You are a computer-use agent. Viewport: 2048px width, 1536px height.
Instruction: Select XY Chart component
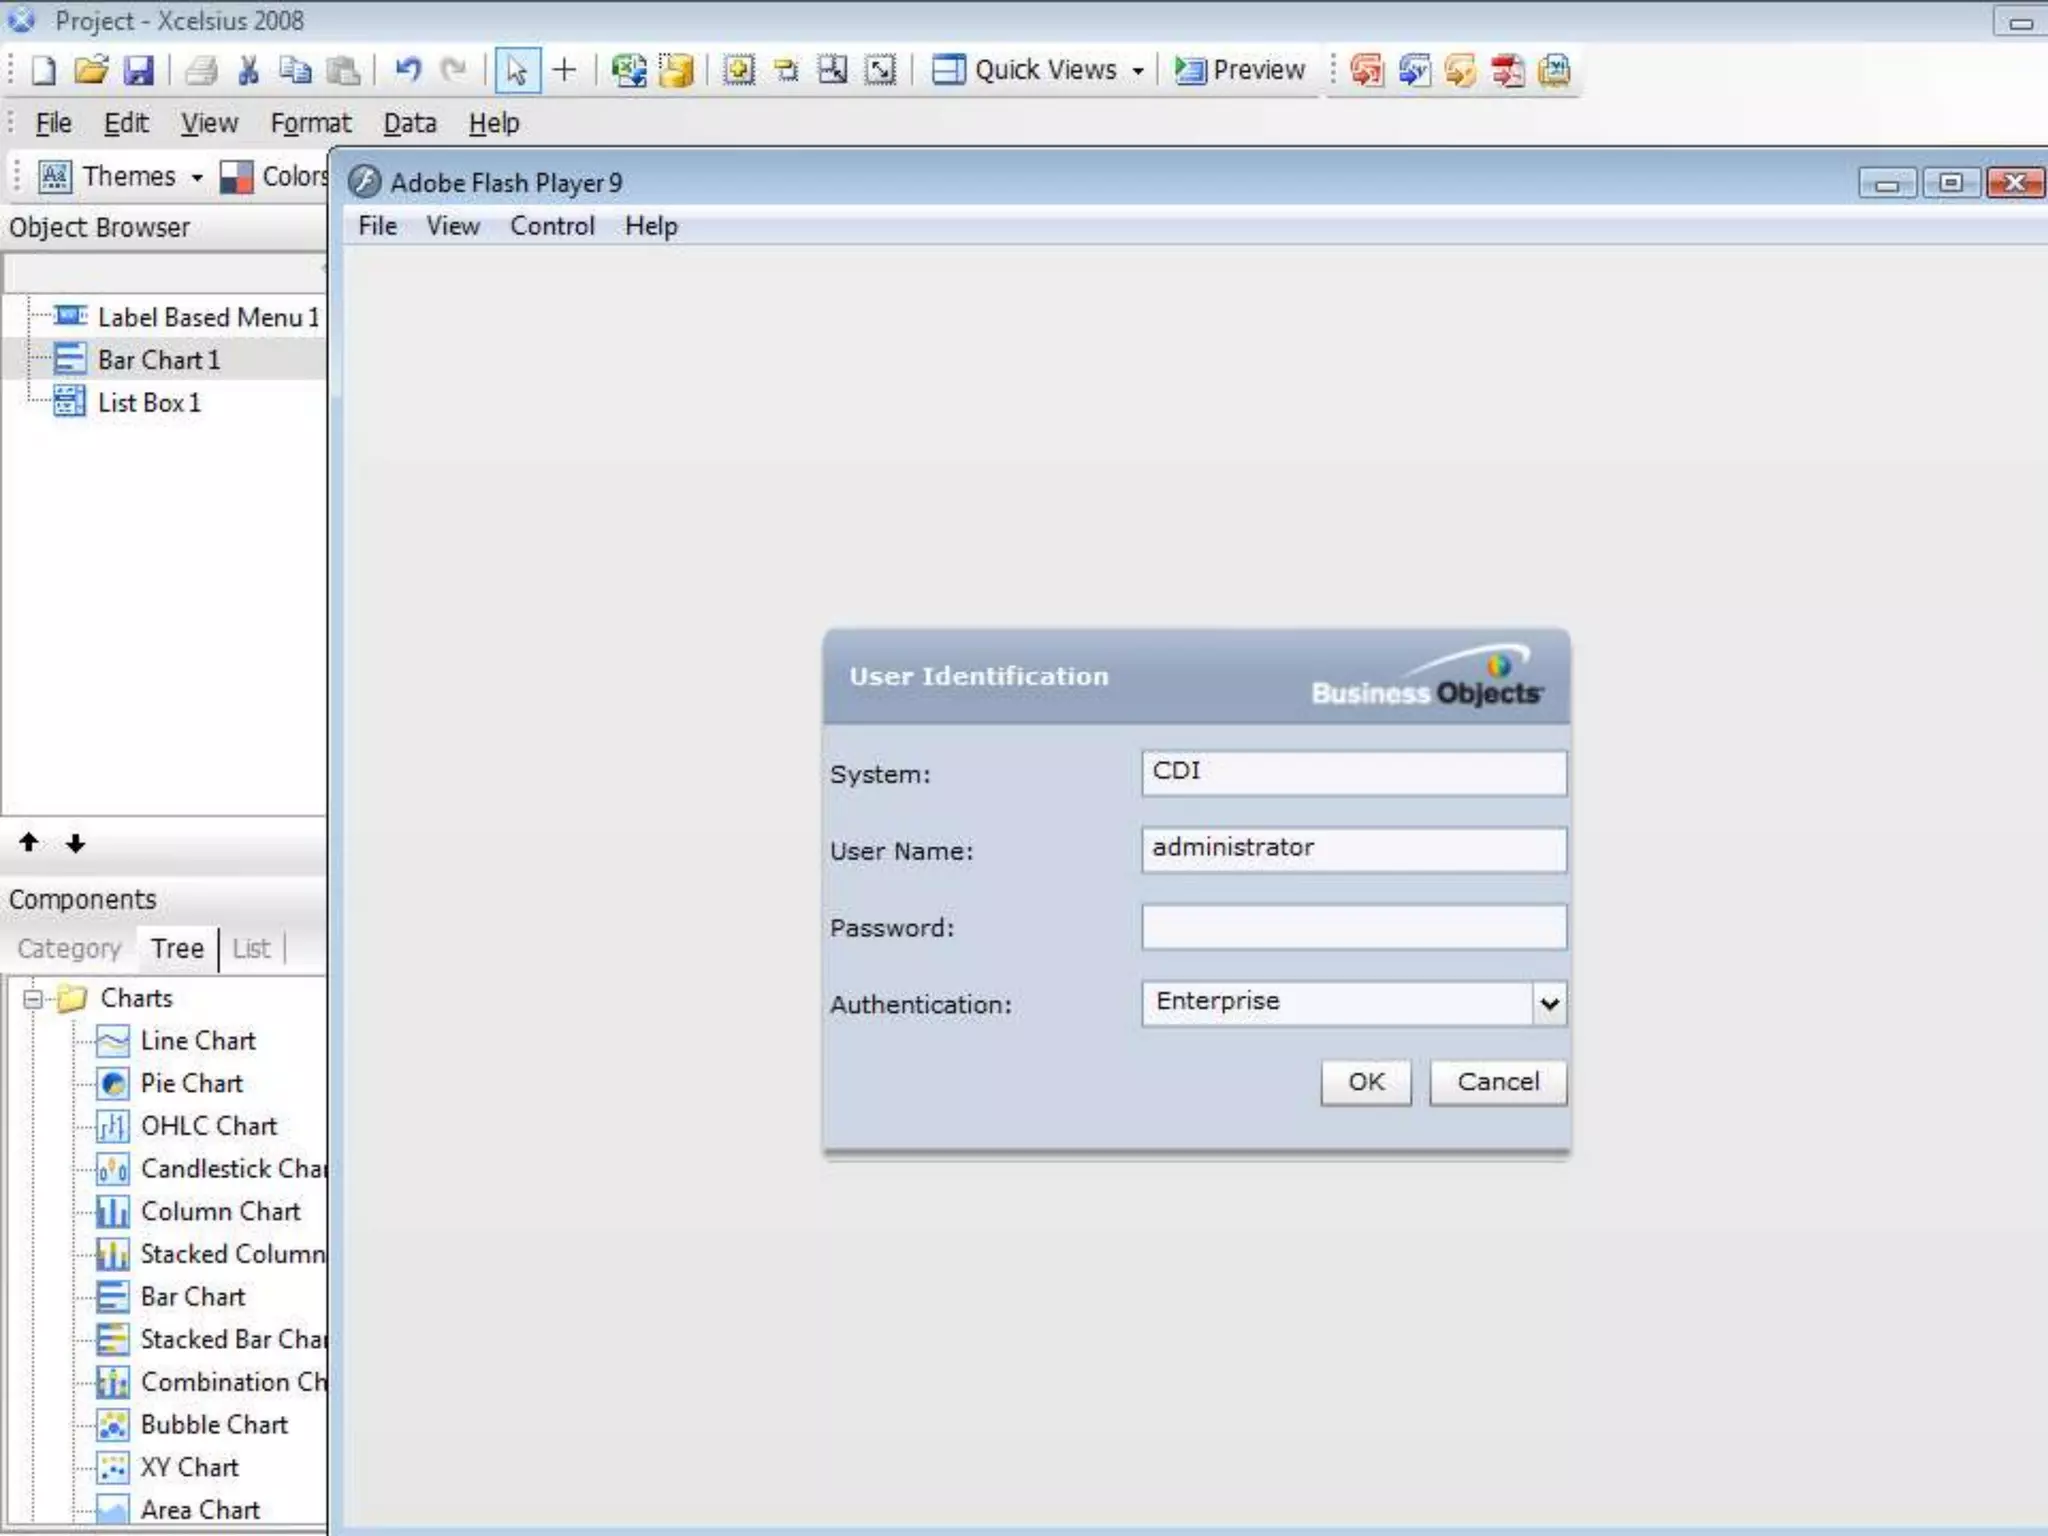[x=189, y=1468]
